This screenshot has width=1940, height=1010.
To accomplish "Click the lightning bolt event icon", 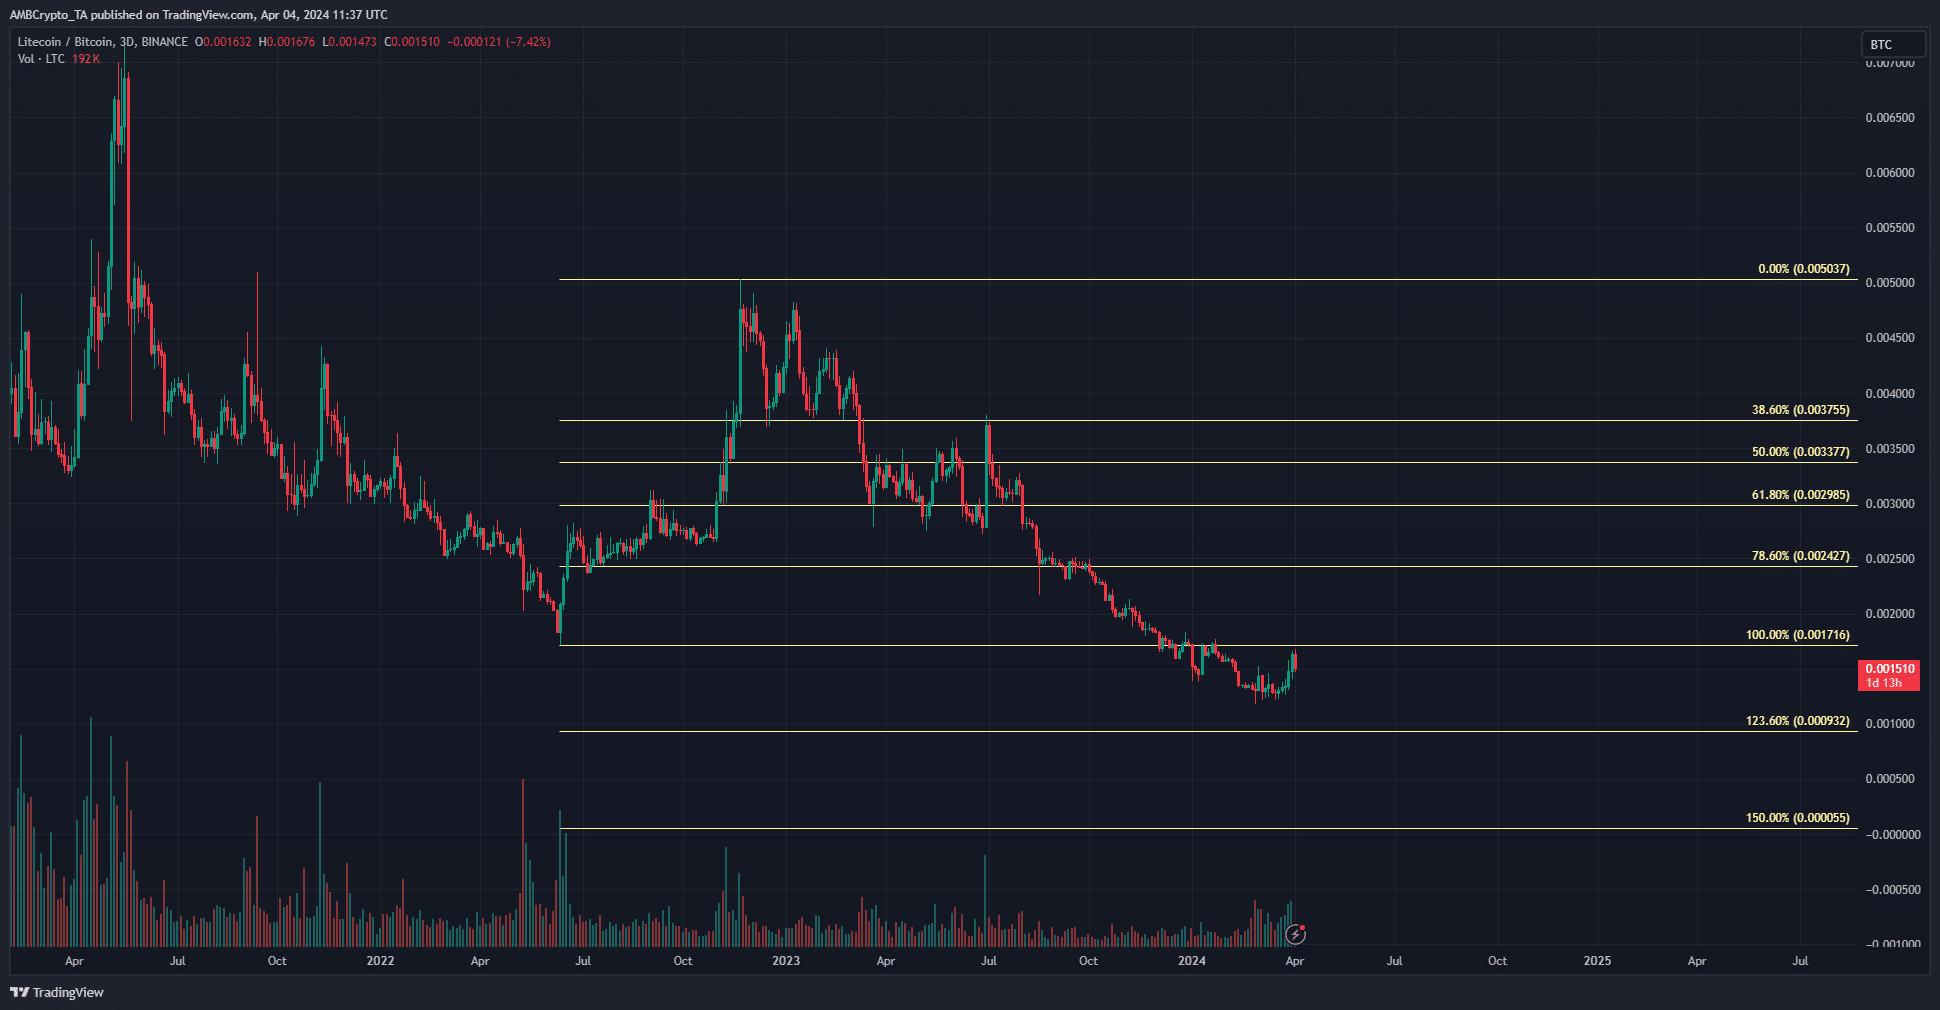I will point(1295,935).
